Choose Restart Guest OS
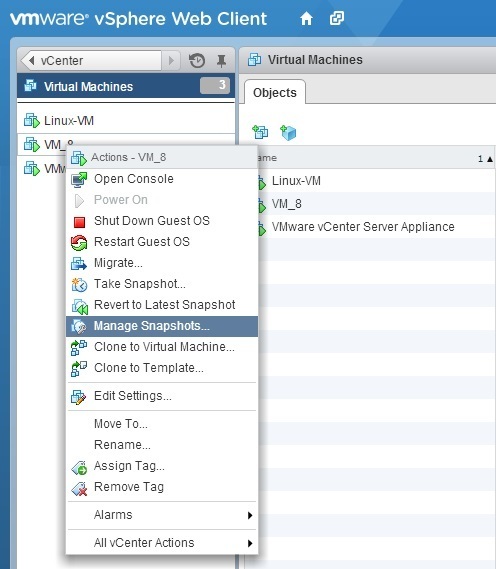The height and width of the screenshot is (569, 496). pyautogui.click(x=162, y=242)
